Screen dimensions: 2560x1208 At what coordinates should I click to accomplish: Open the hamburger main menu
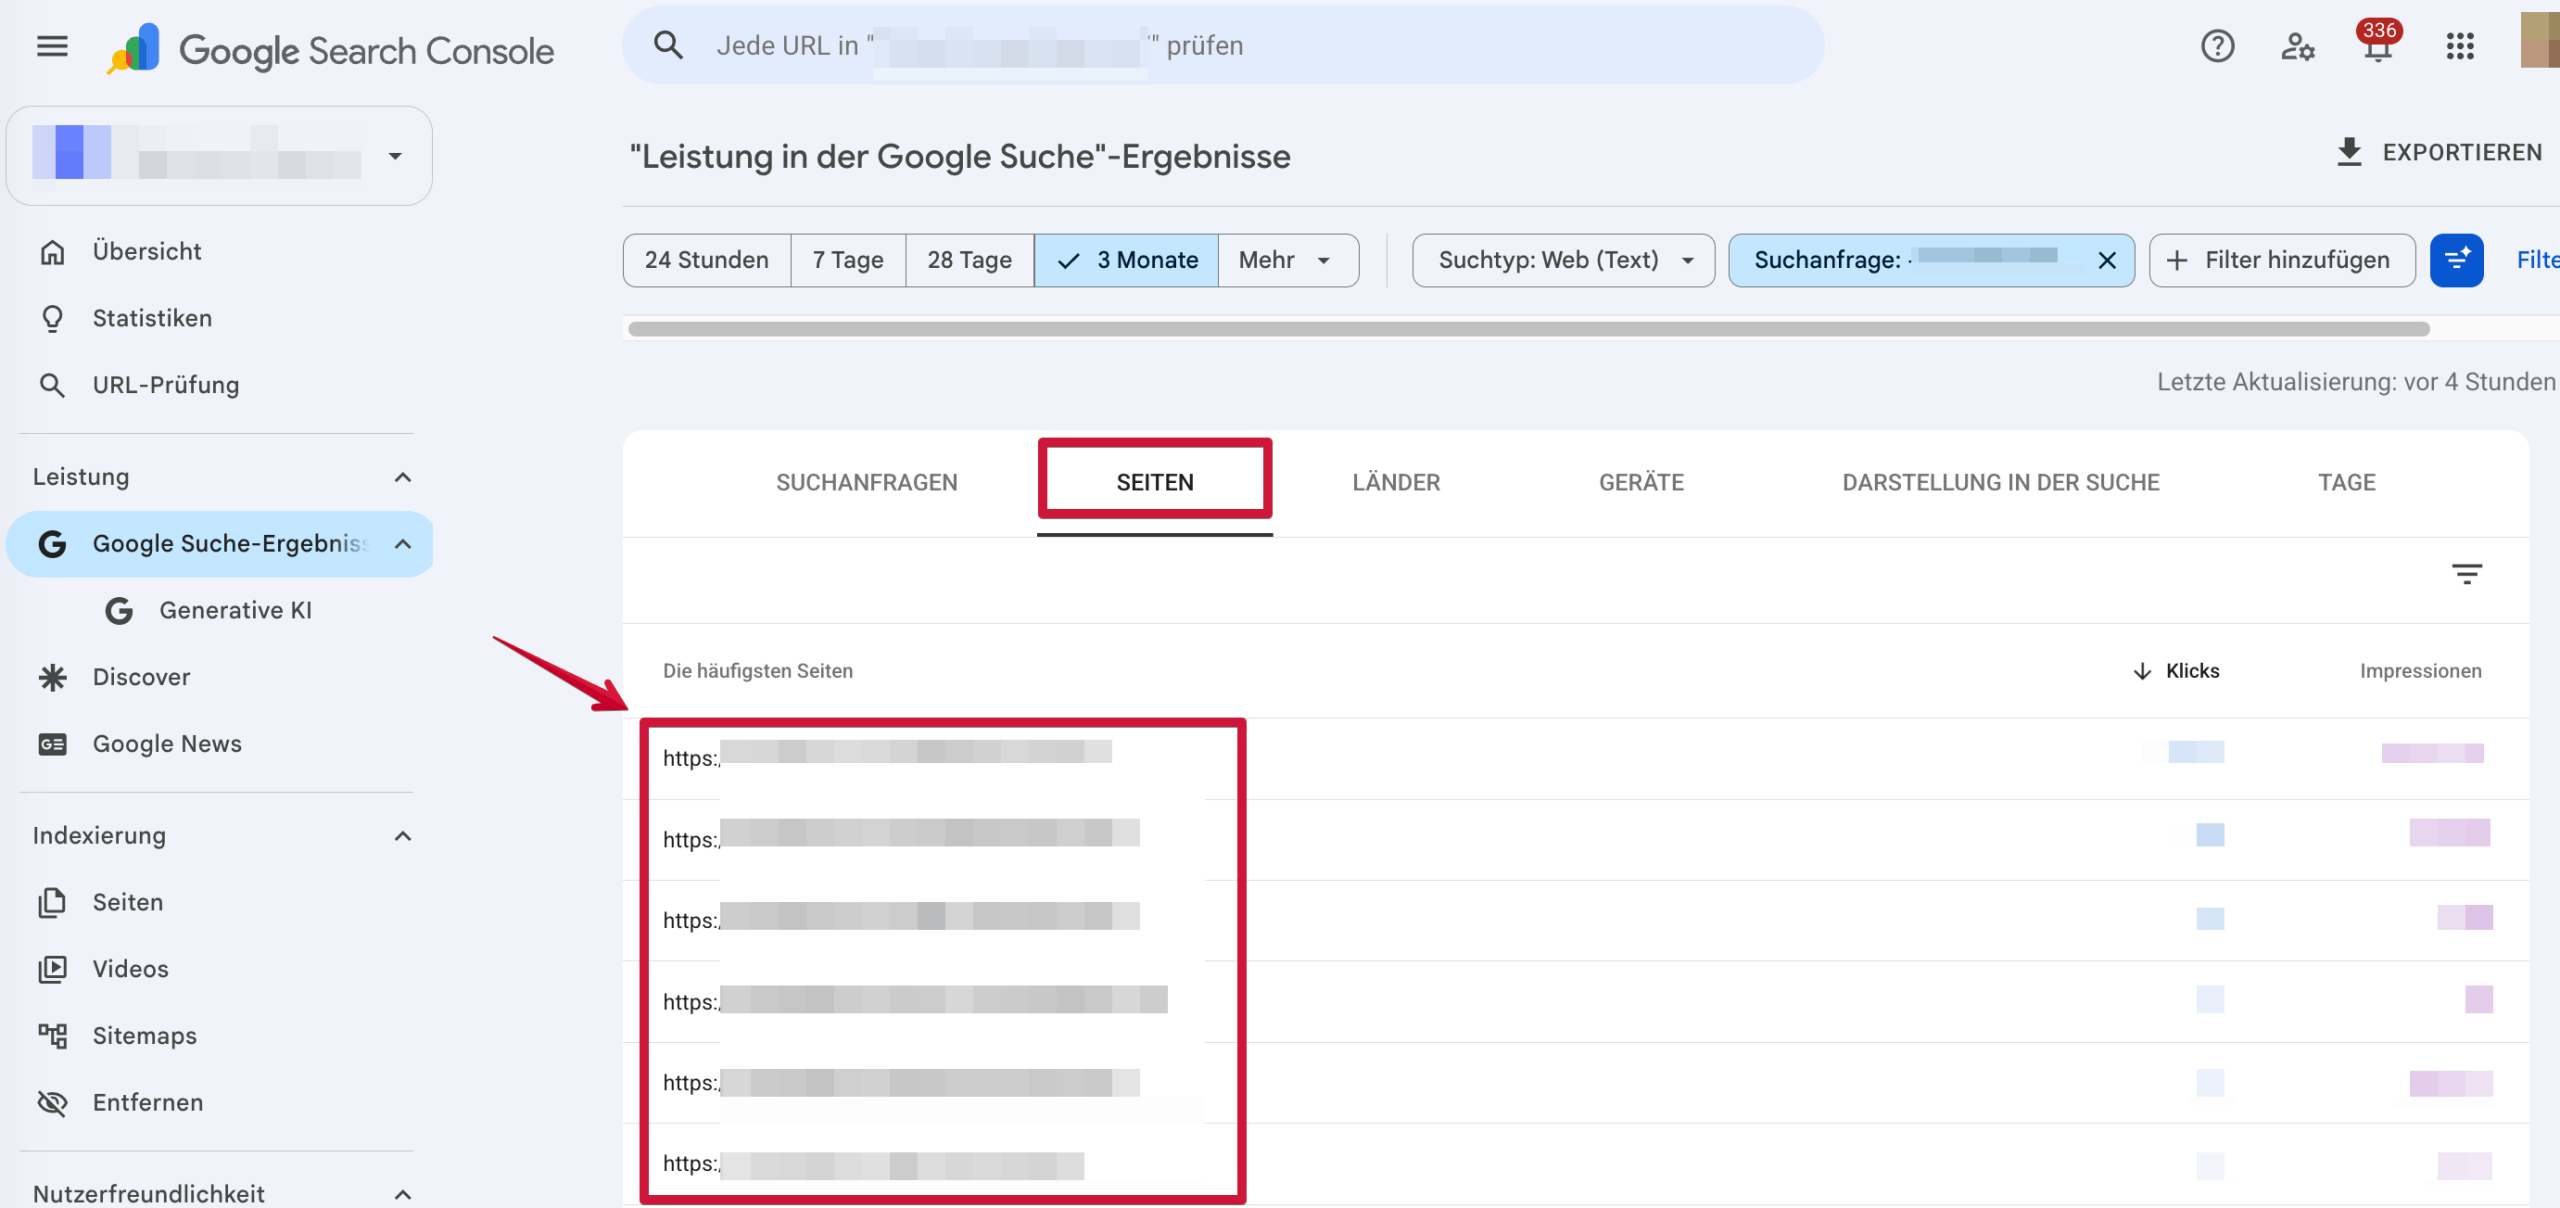[52, 46]
